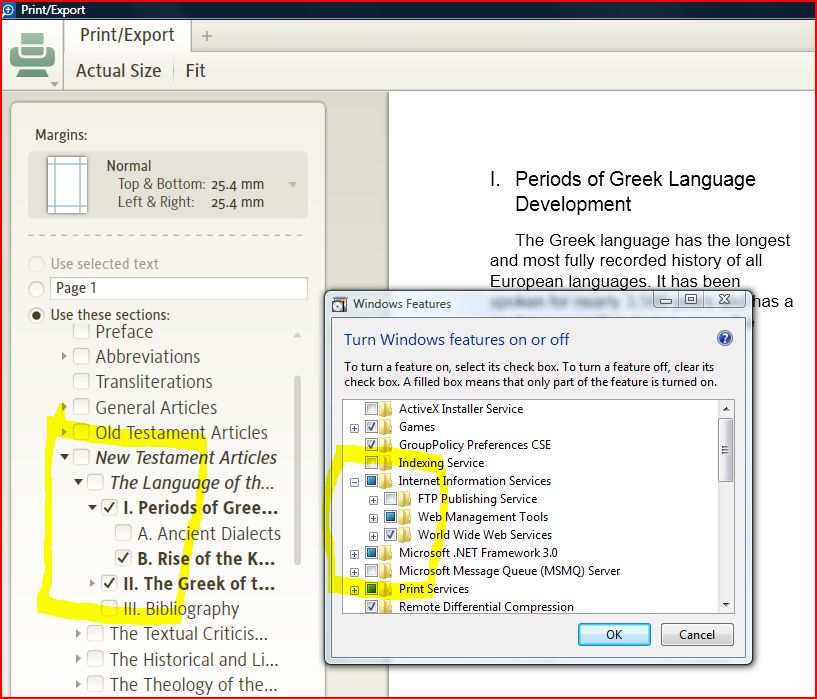Expand Print Services node
The height and width of the screenshot is (699, 817).
pyautogui.click(x=354, y=590)
